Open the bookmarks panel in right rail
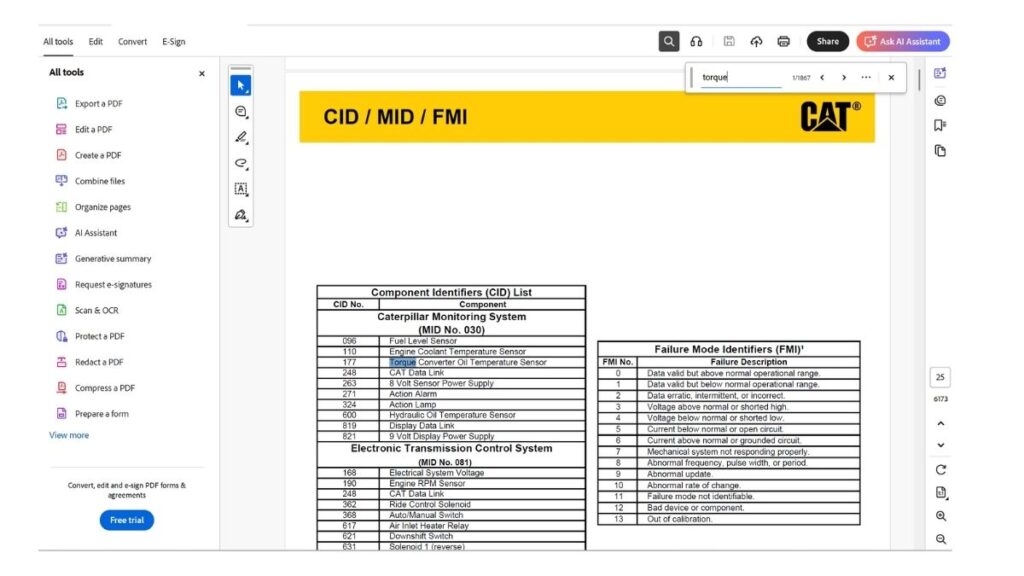 pos(940,125)
